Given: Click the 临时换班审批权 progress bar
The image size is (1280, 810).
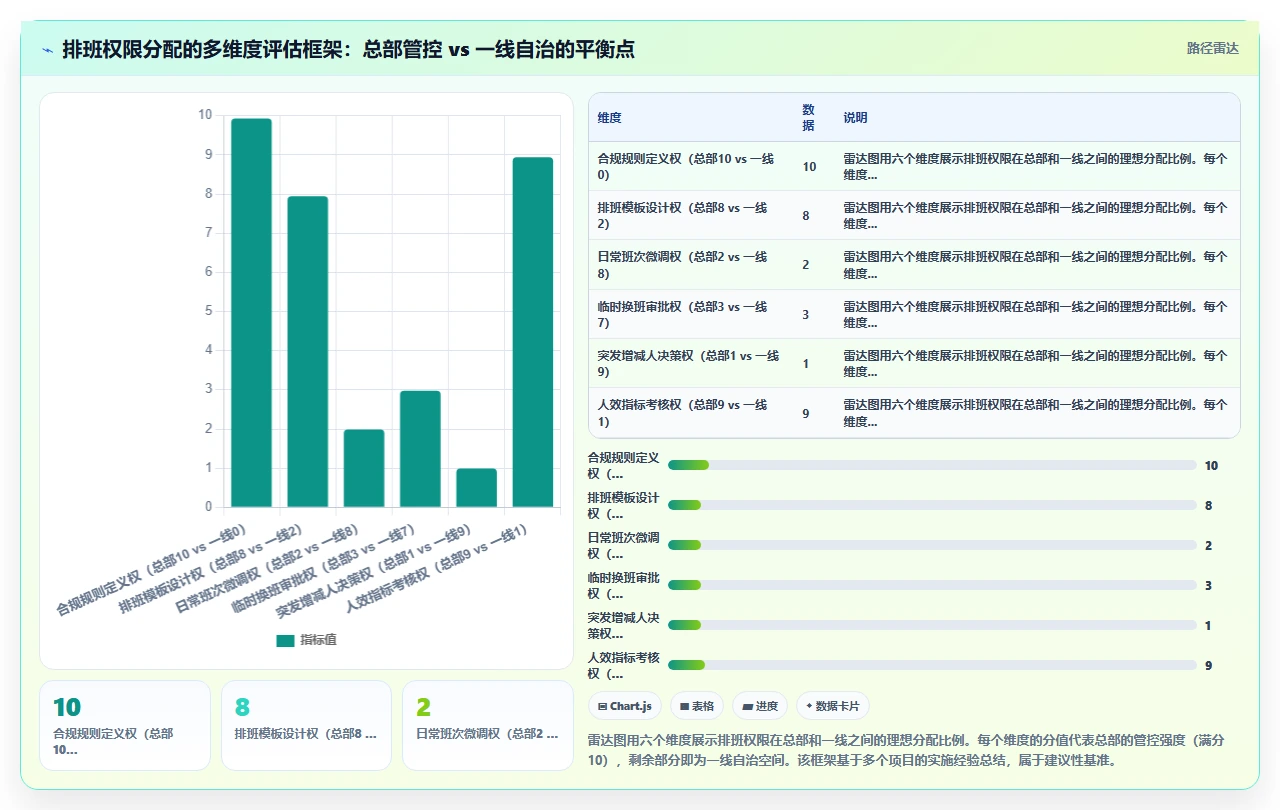Looking at the screenshot, I should click(x=932, y=585).
